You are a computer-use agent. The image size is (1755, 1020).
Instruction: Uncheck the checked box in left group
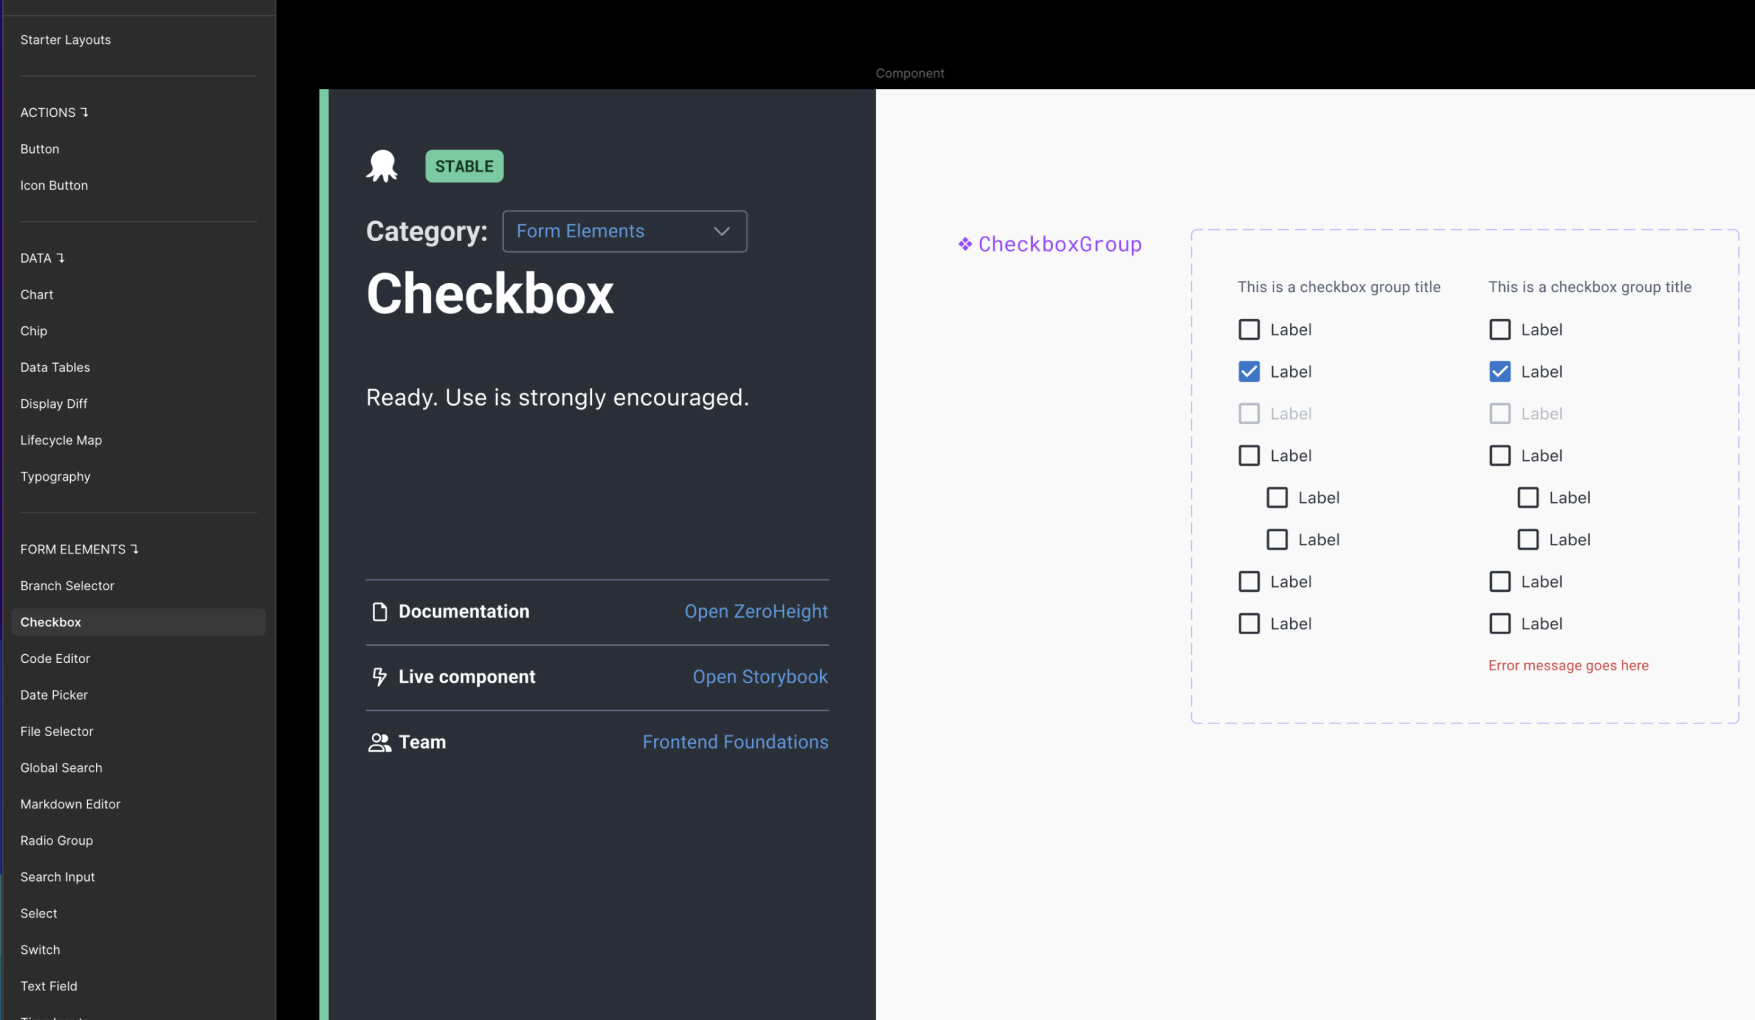[1249, 371]
